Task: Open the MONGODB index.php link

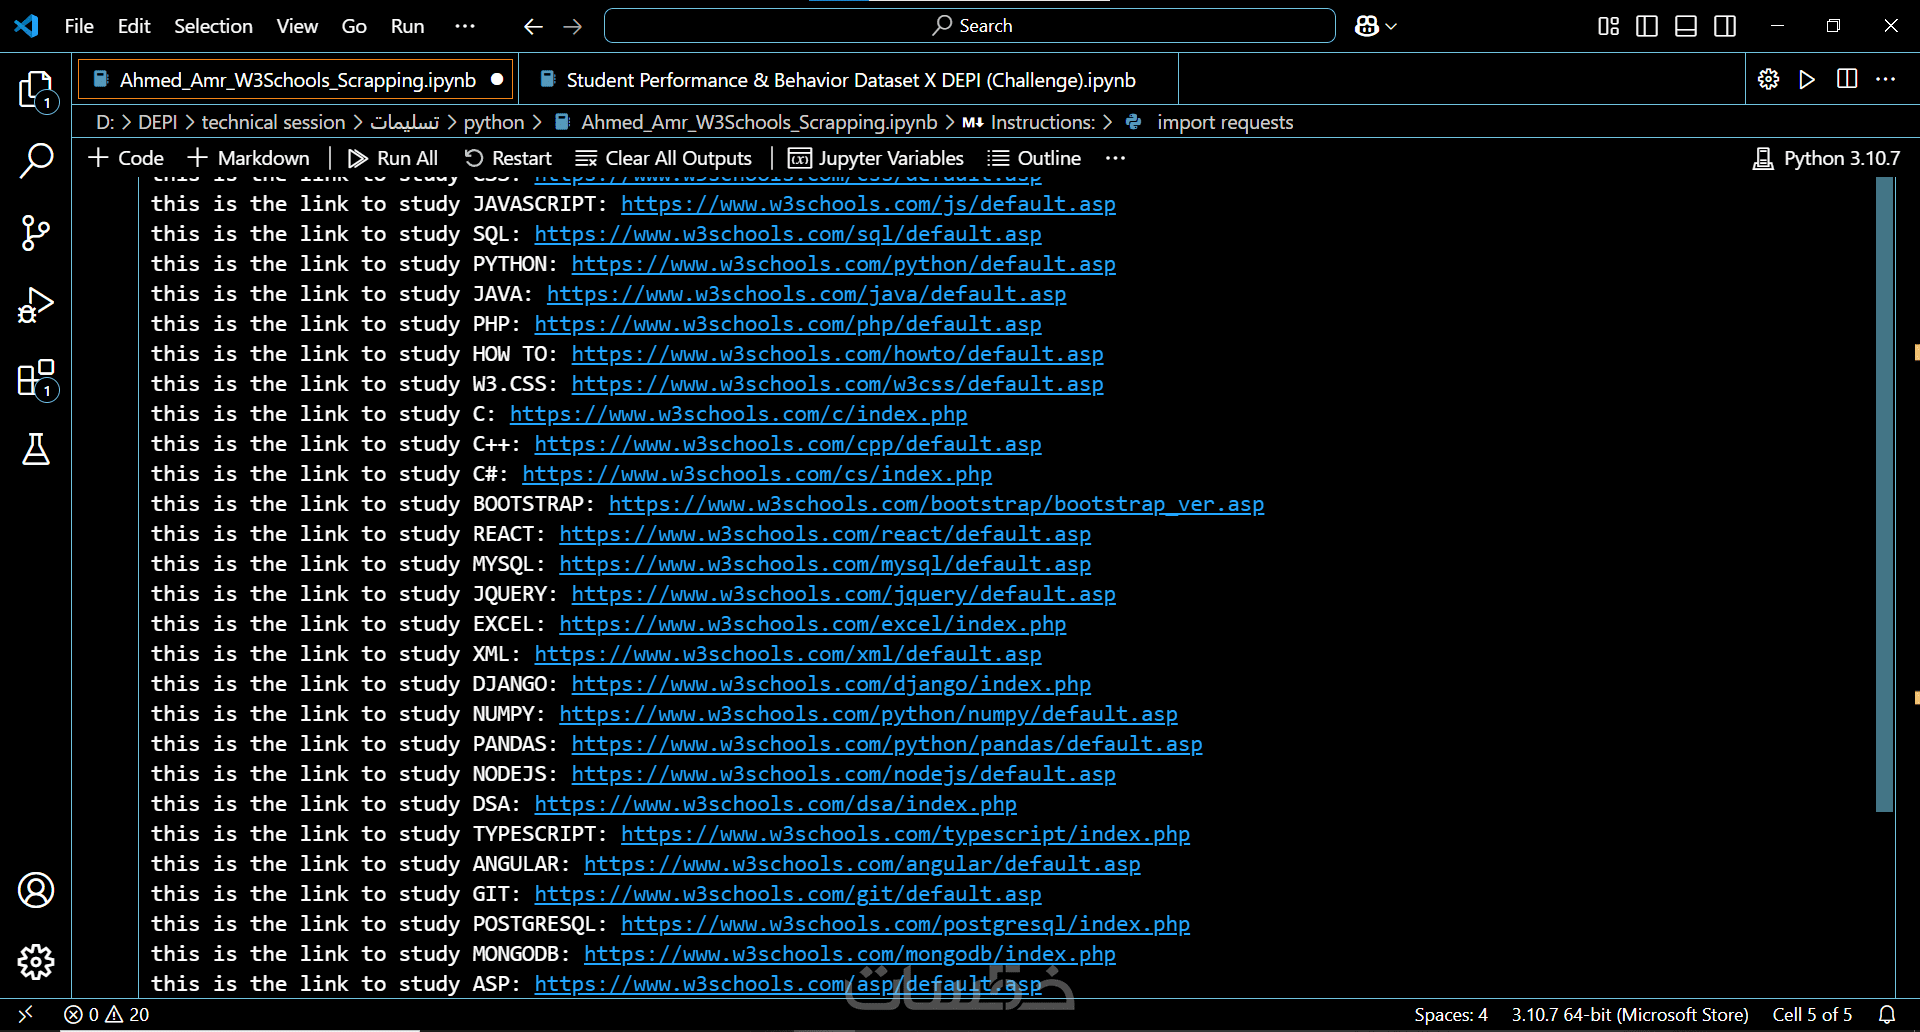Action: point(850,954)
